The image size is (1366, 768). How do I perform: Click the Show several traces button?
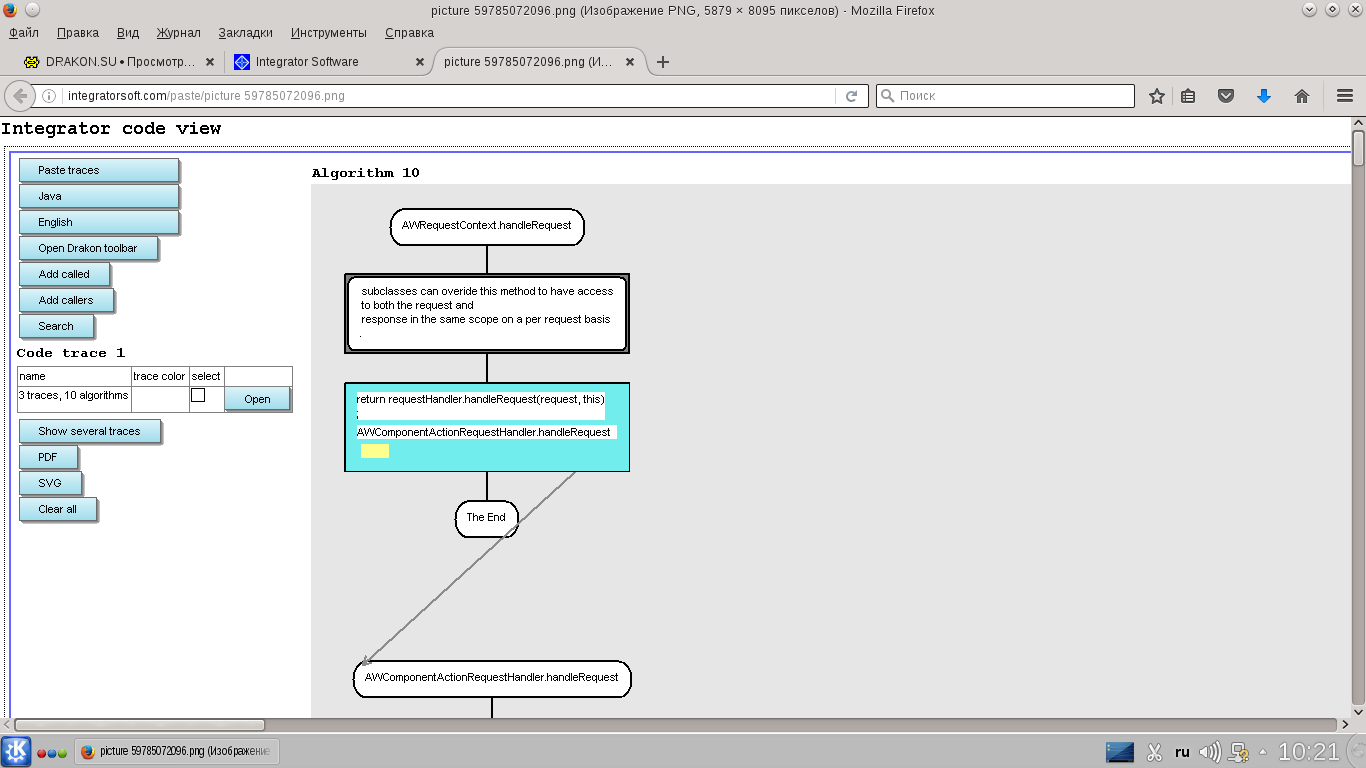coord(90,432)
